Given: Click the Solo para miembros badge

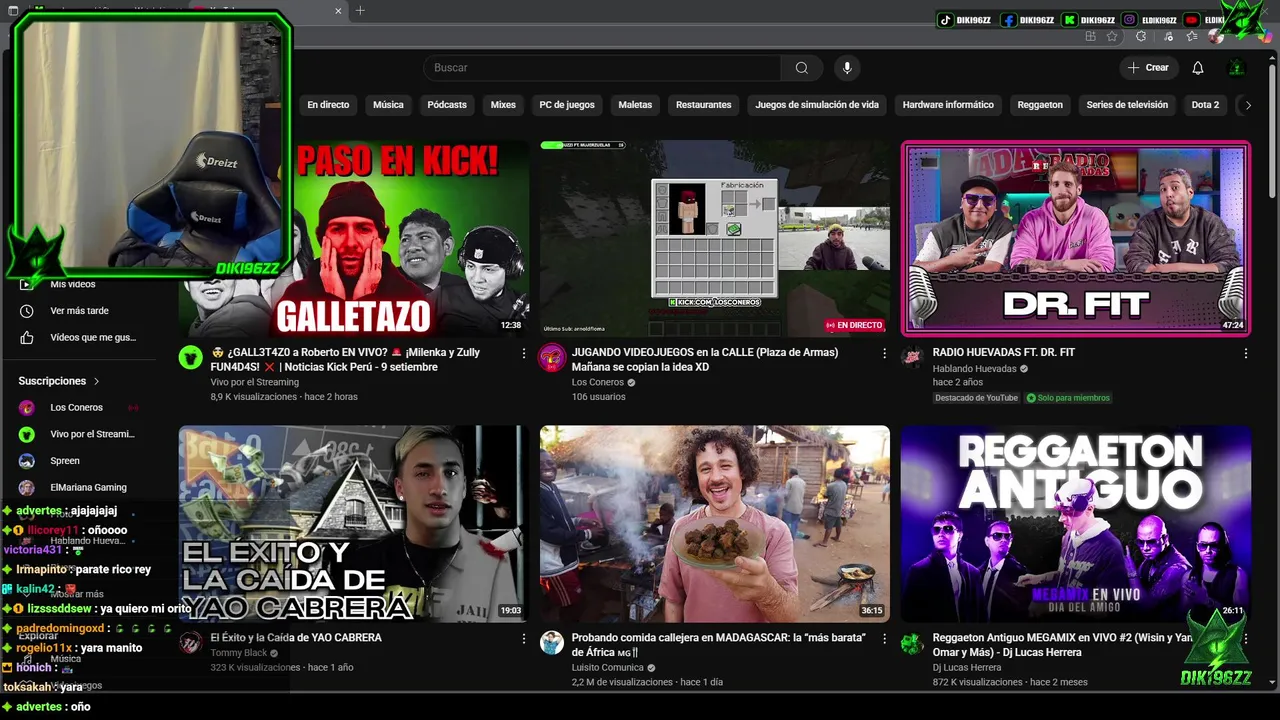Looking at the screenshot, I should tap(1068, 398).
